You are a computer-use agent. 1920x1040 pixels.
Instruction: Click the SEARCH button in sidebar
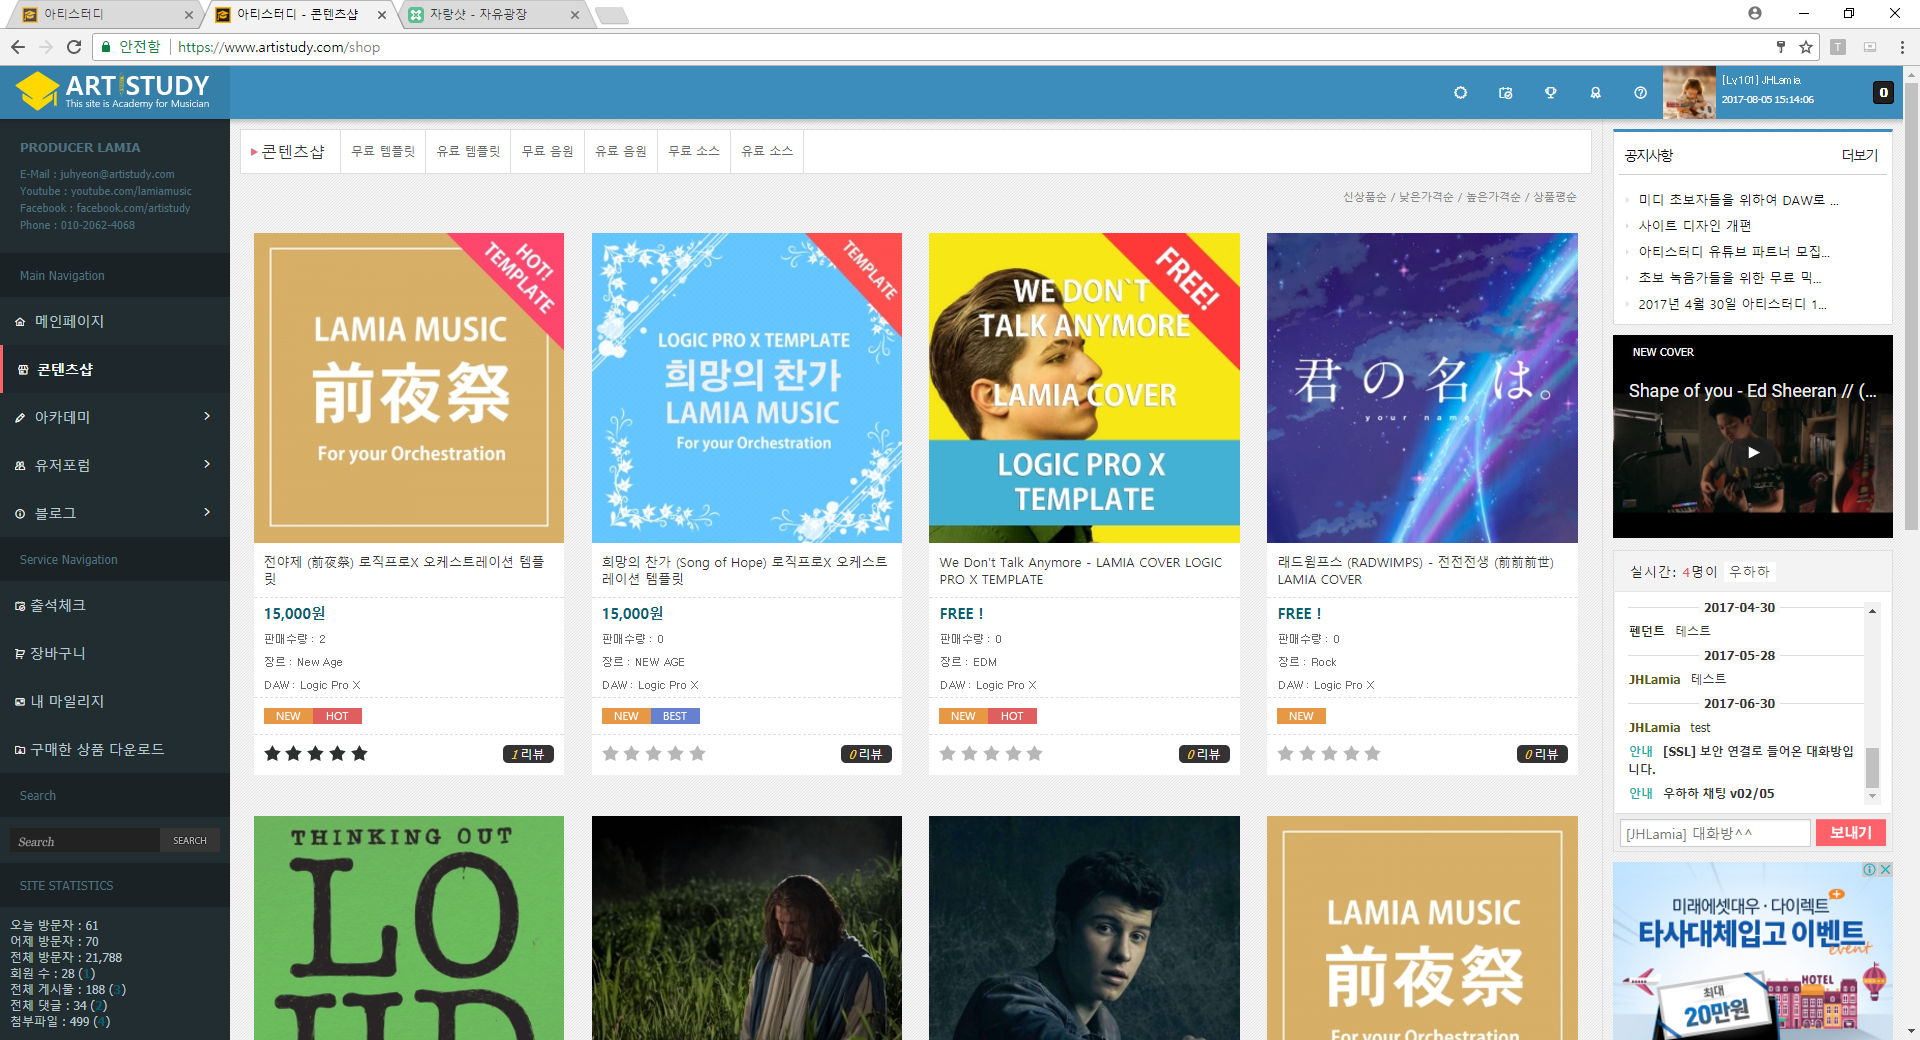(x=190, y=840)
